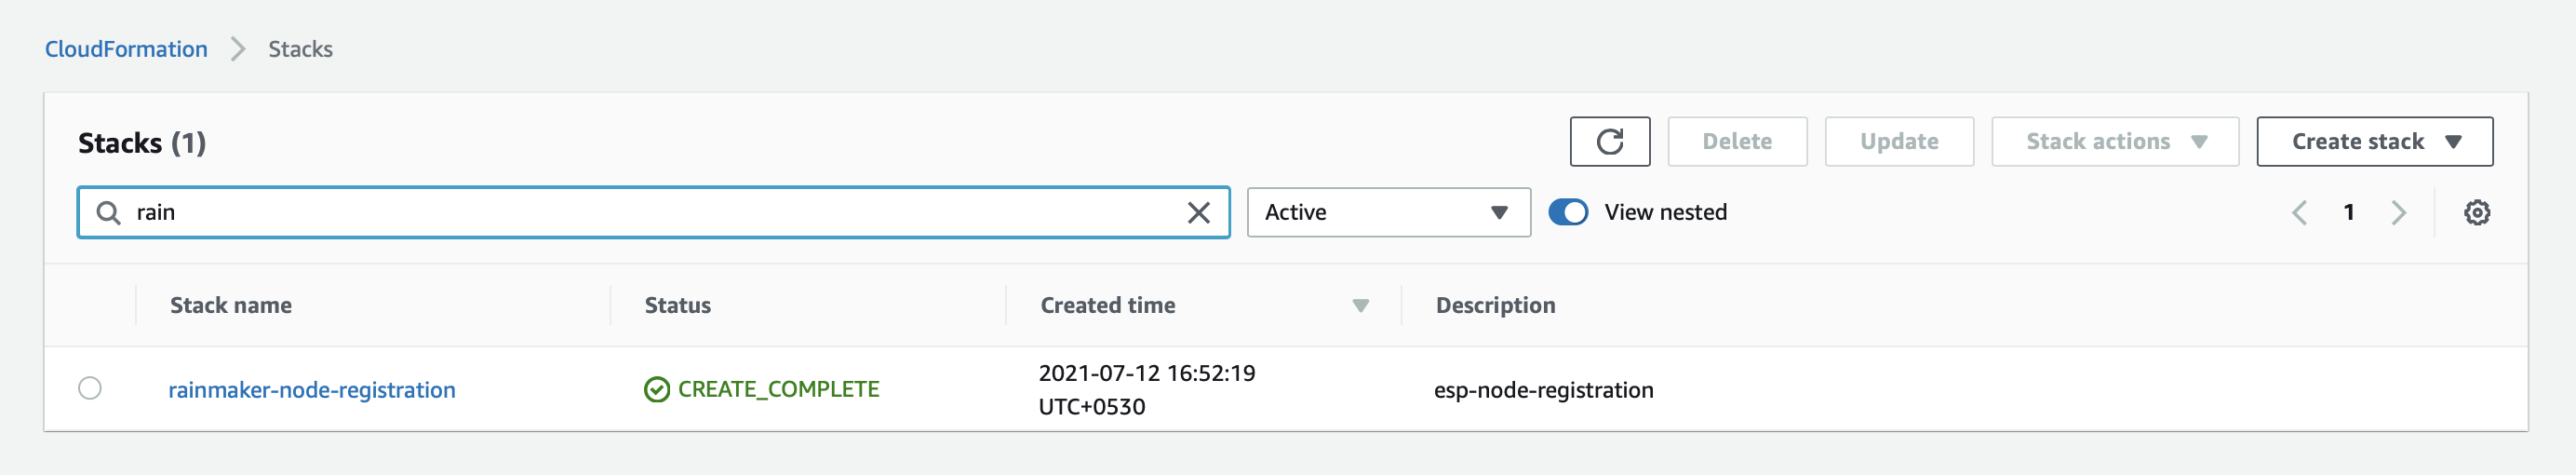
Task: Open the rainmaker-node-registration stack link
Action: pyautogui.click(x=311, y=390)
